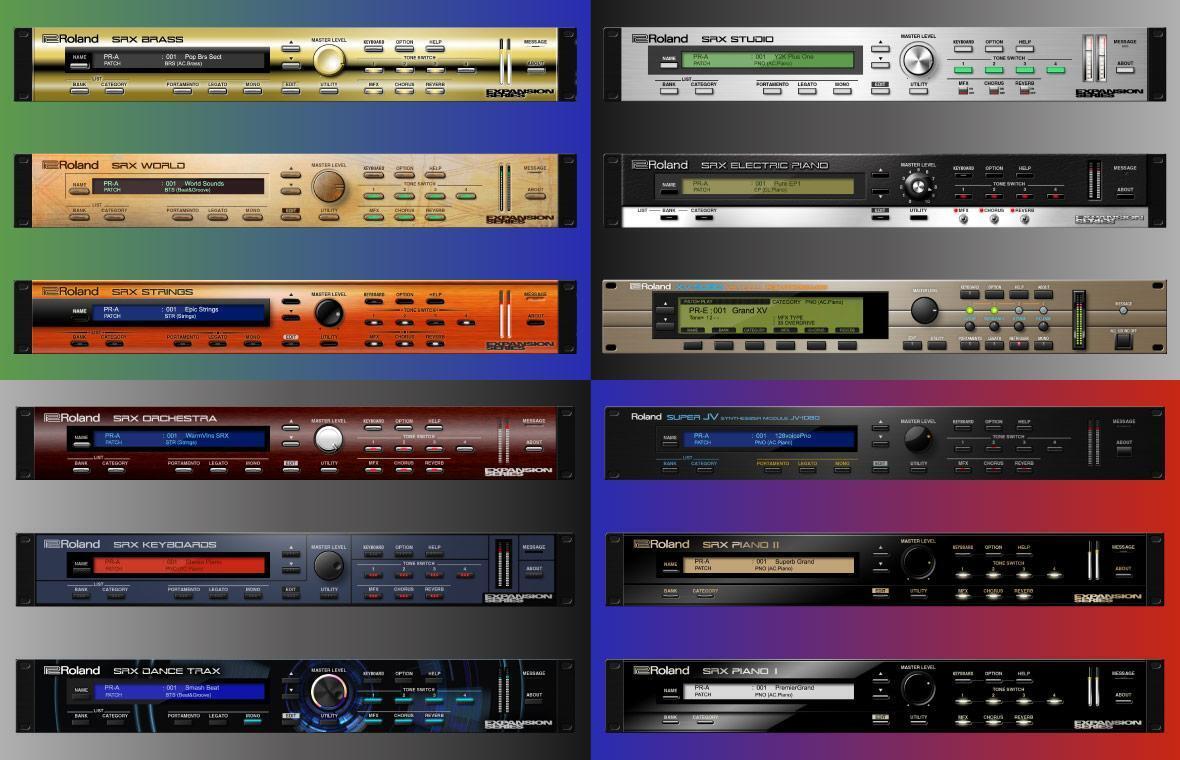Open the Option menu on SRX Orchestra
Image resolution: width=1180 pixels, height=760 pixels.
[404, 428]
